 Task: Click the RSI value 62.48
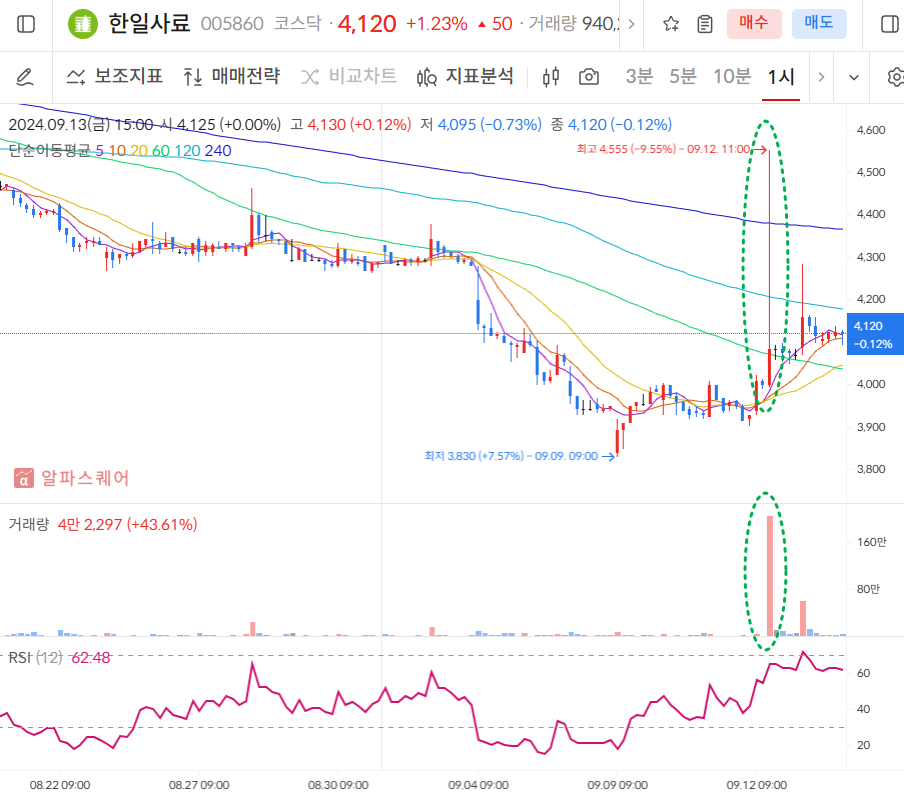coord(91,658)
